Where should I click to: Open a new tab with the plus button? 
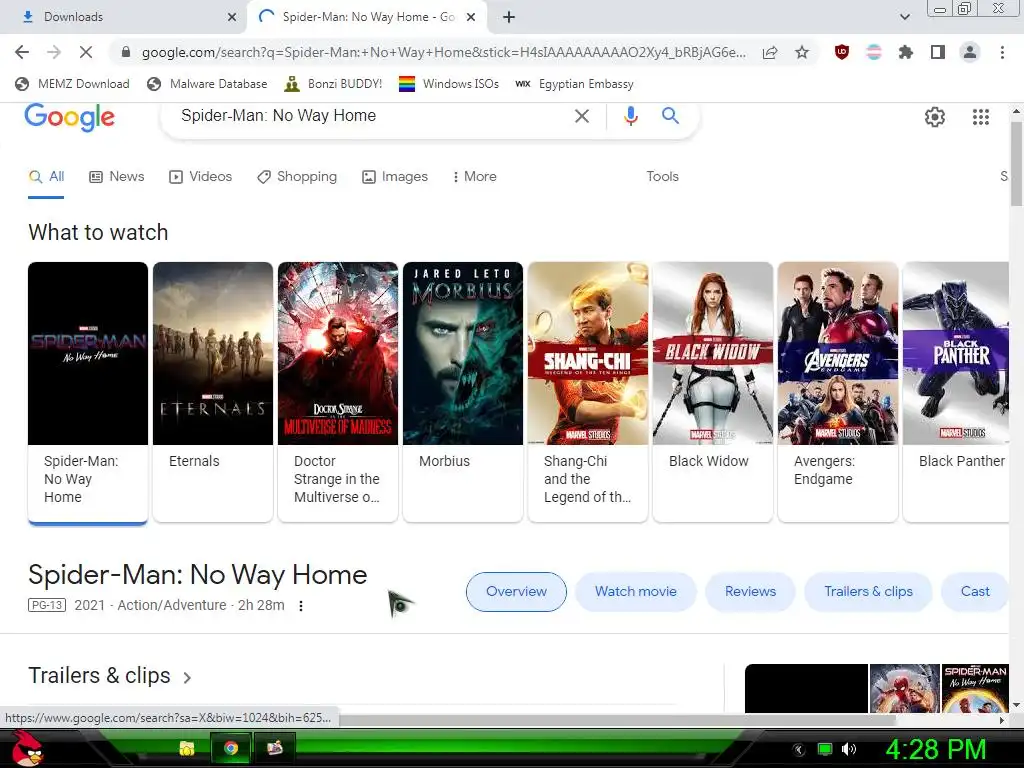coord(509,17)
